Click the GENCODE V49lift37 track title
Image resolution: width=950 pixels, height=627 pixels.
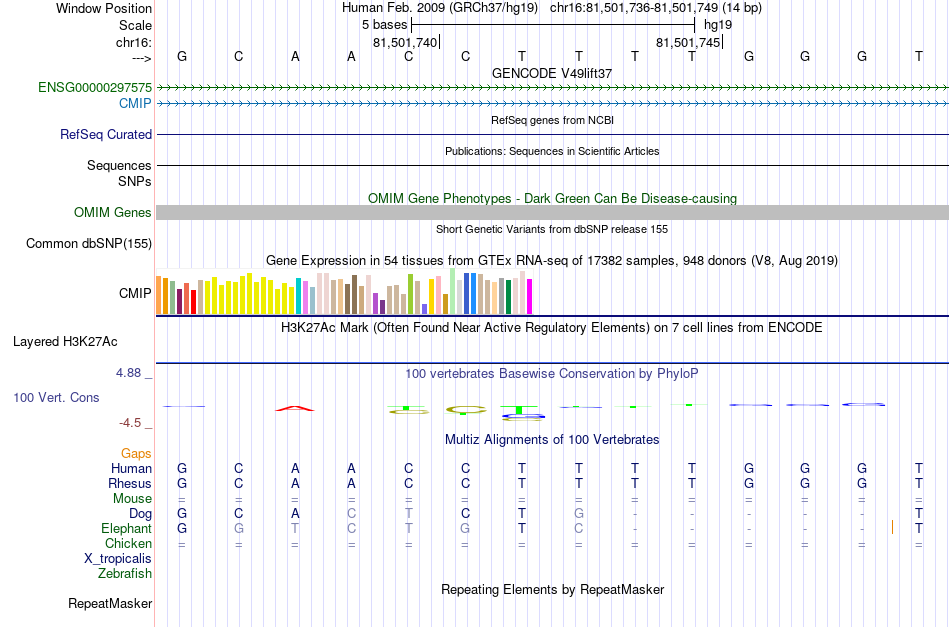(552, 73)
